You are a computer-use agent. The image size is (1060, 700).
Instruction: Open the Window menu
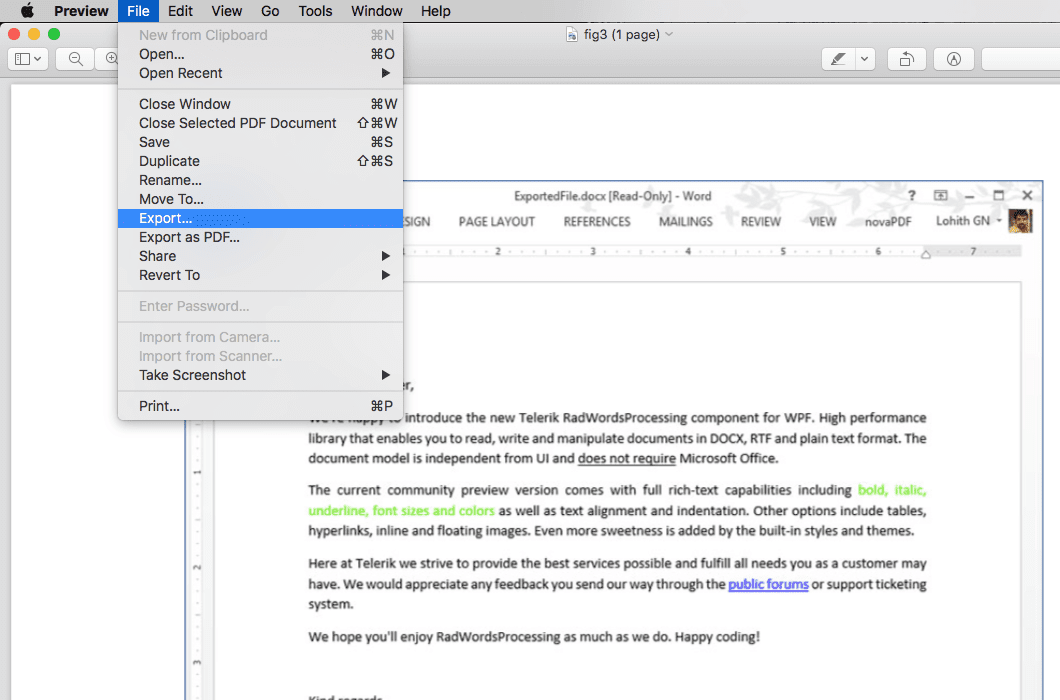(377, 11)
